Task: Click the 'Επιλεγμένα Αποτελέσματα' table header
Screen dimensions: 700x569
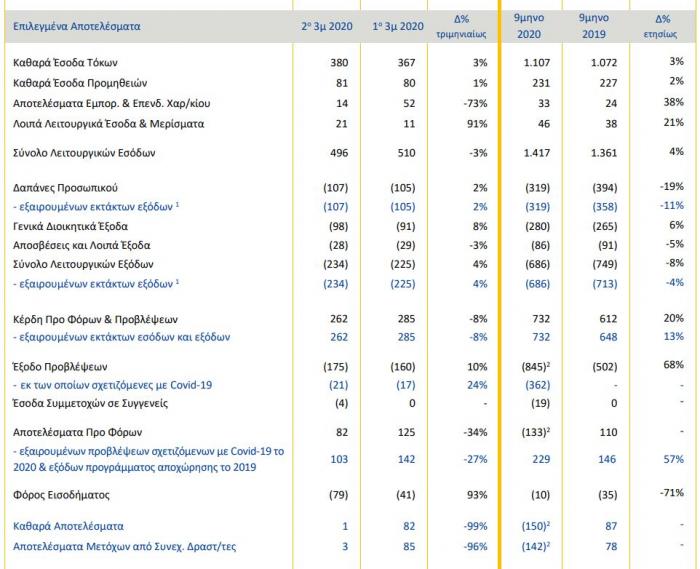Action: [x=78, y=24]
